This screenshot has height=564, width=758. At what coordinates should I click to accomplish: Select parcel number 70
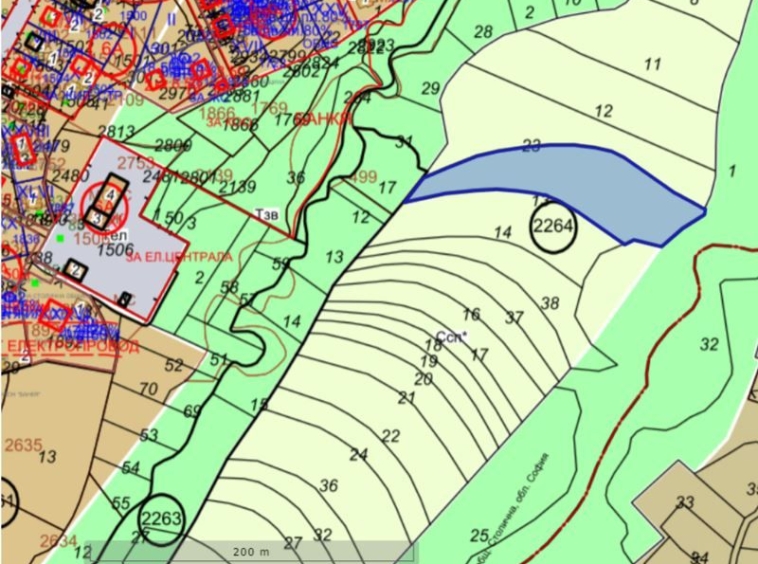[148, 389]
